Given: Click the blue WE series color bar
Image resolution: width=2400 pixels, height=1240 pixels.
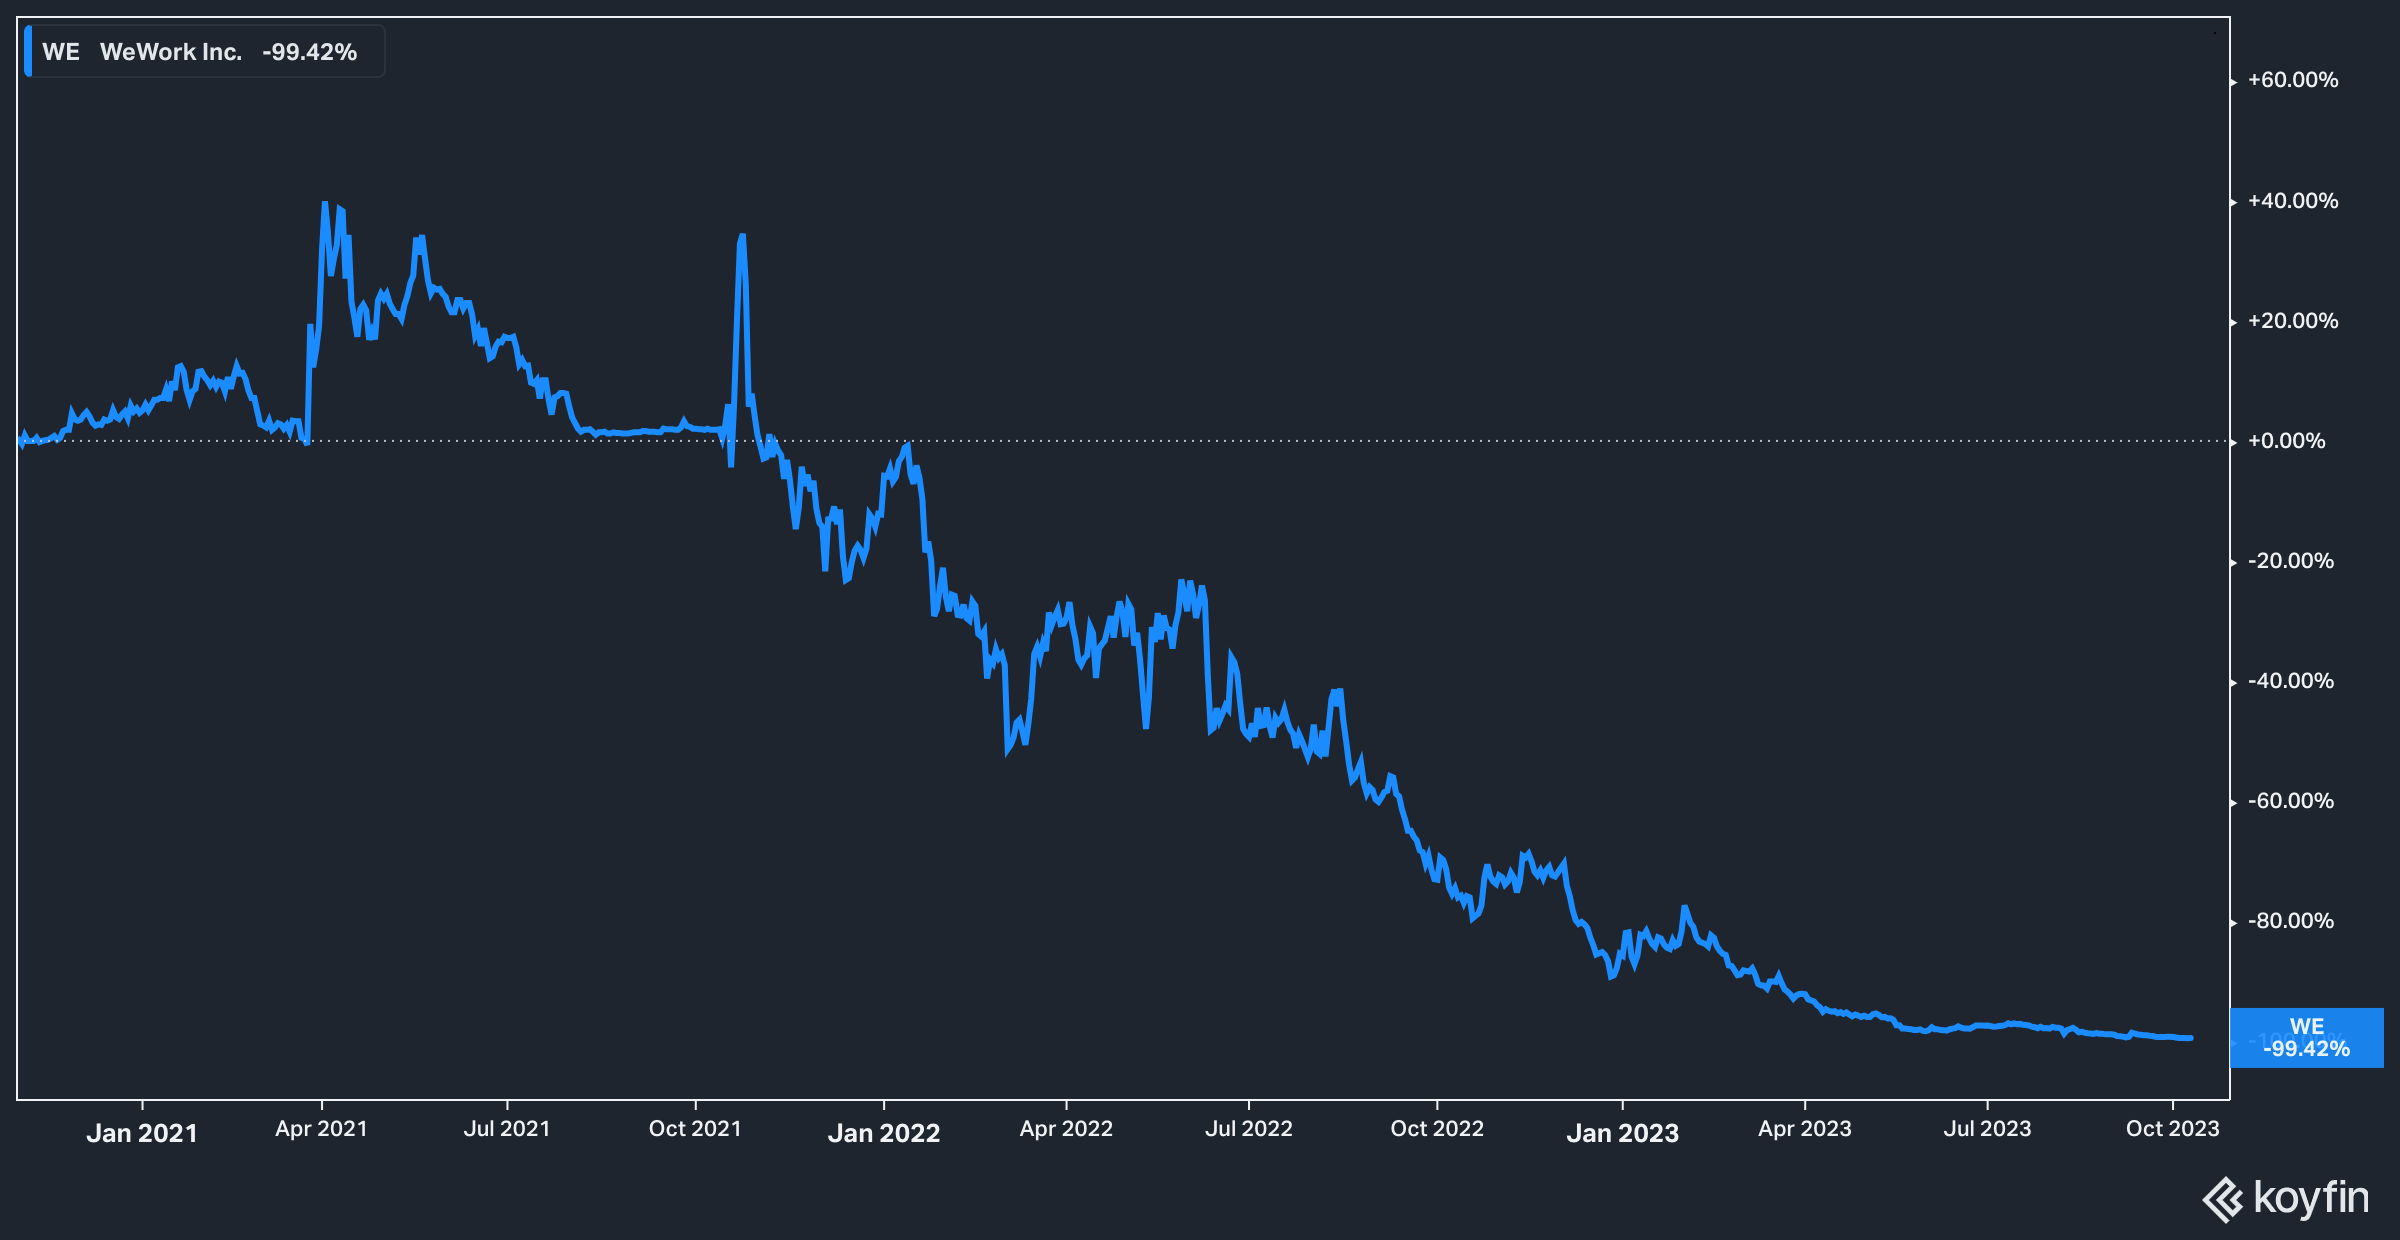Looking at the screenshot, I should [28, 51].
